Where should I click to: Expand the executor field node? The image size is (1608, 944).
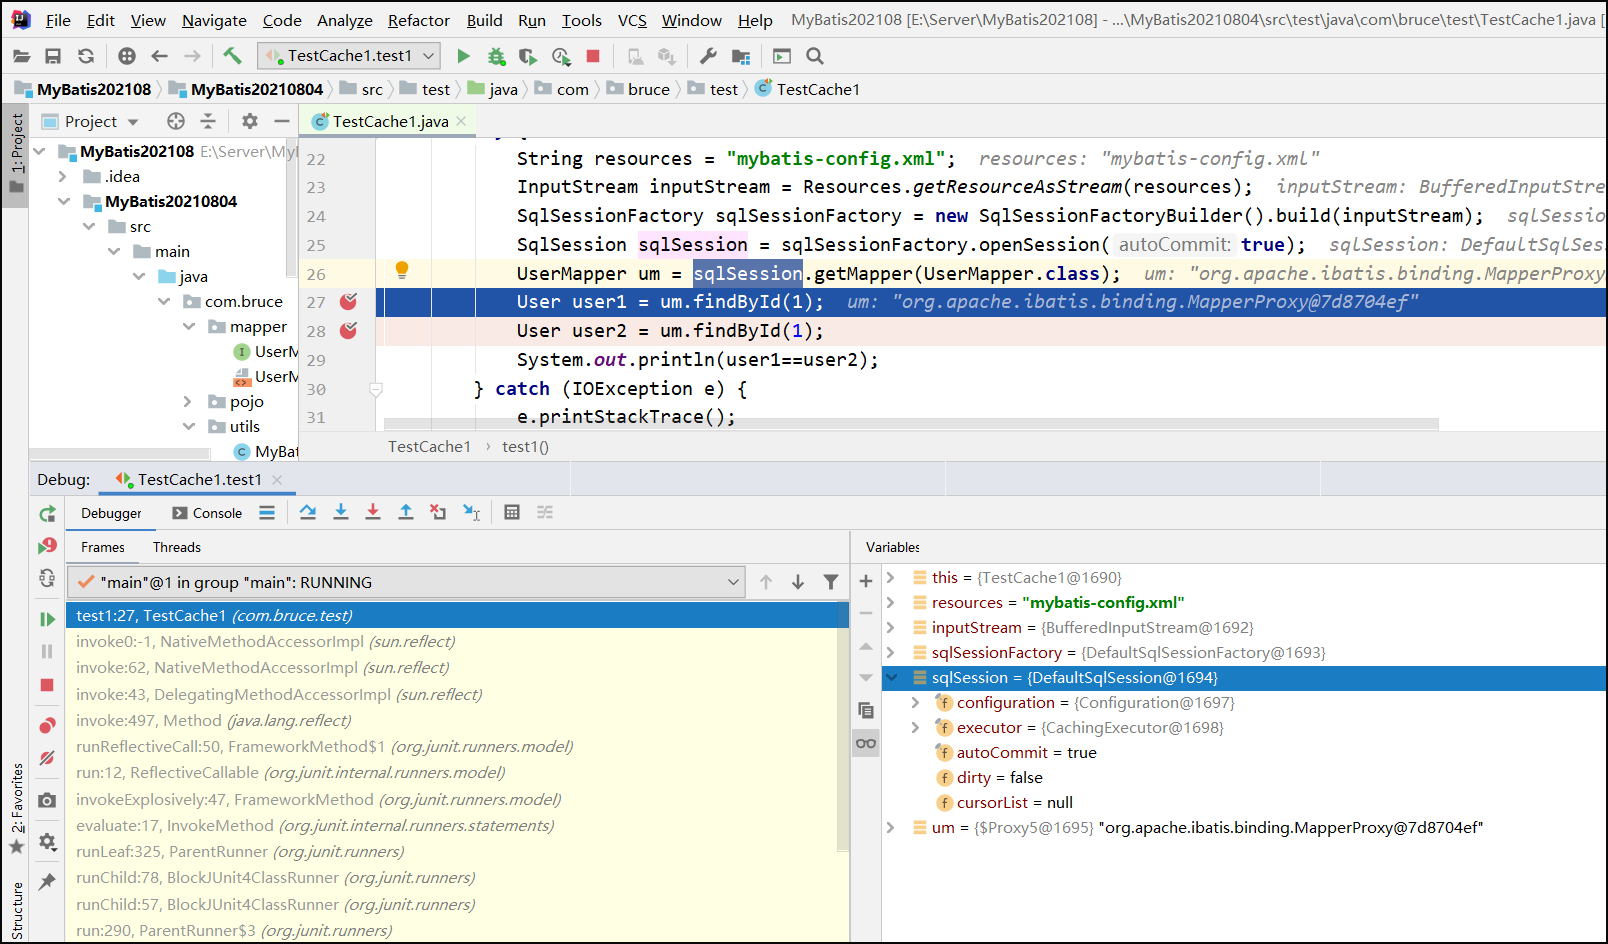tap(915, 728)
